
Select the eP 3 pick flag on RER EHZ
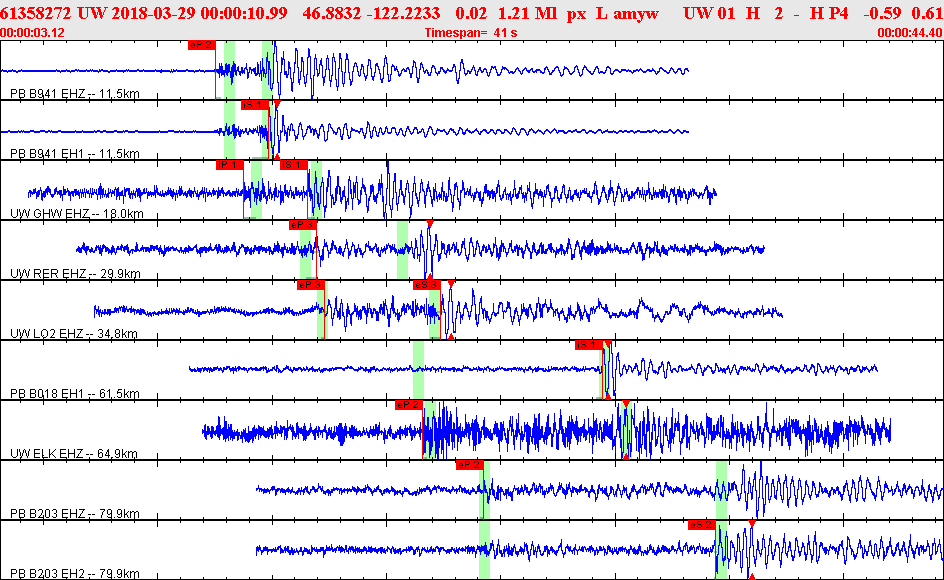(303, 225)
